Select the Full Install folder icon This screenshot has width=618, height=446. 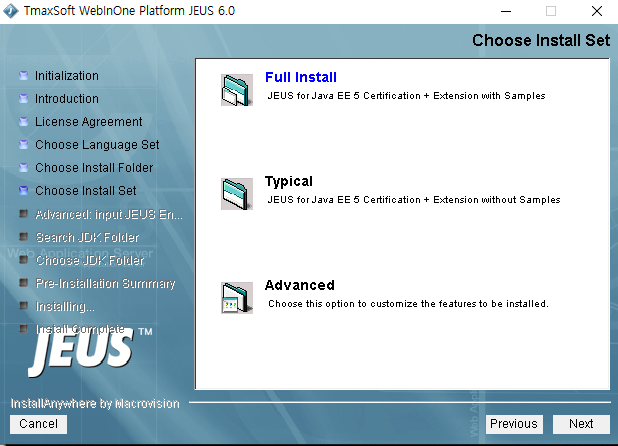(x=236, y=90)
